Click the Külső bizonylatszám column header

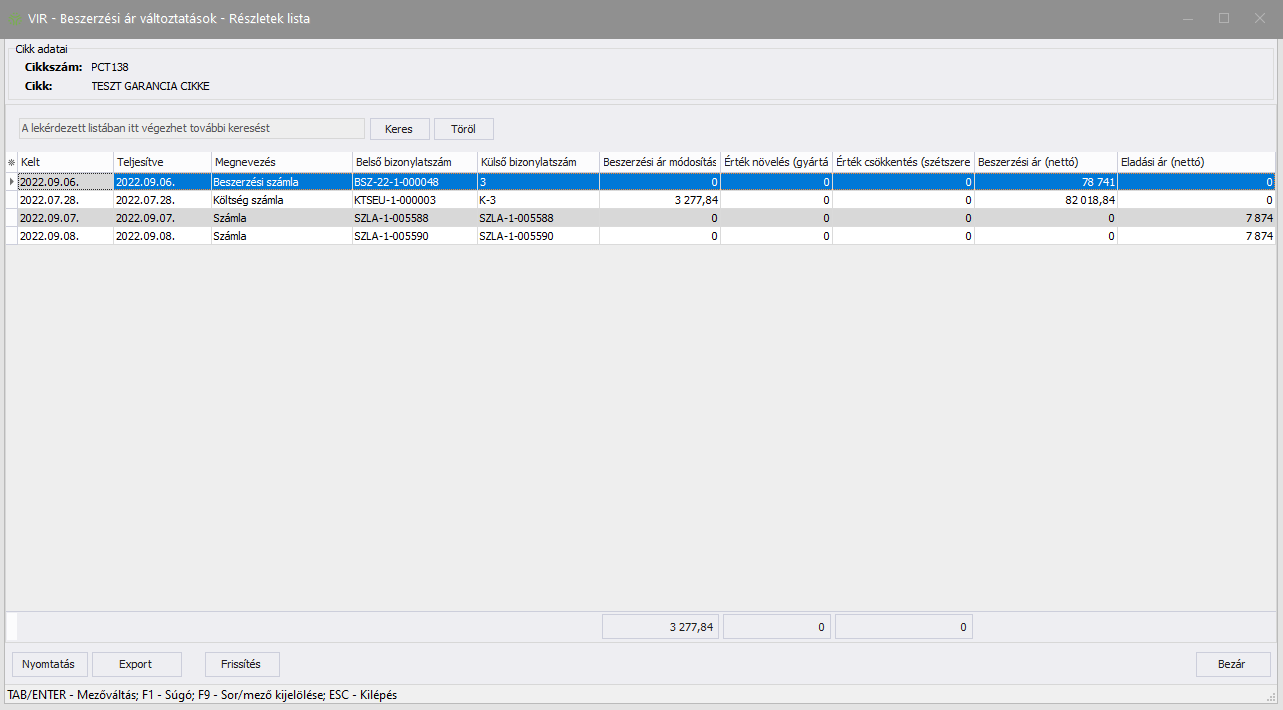pyautogui.click(x=536, y=162)
